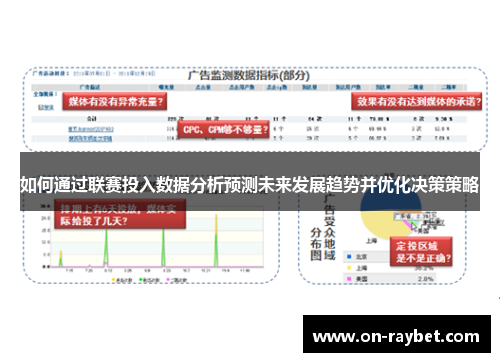Viewport: 500px width, 362px height.
Task: Click the green line chart legend dot
Action: [x=141, y=279]
